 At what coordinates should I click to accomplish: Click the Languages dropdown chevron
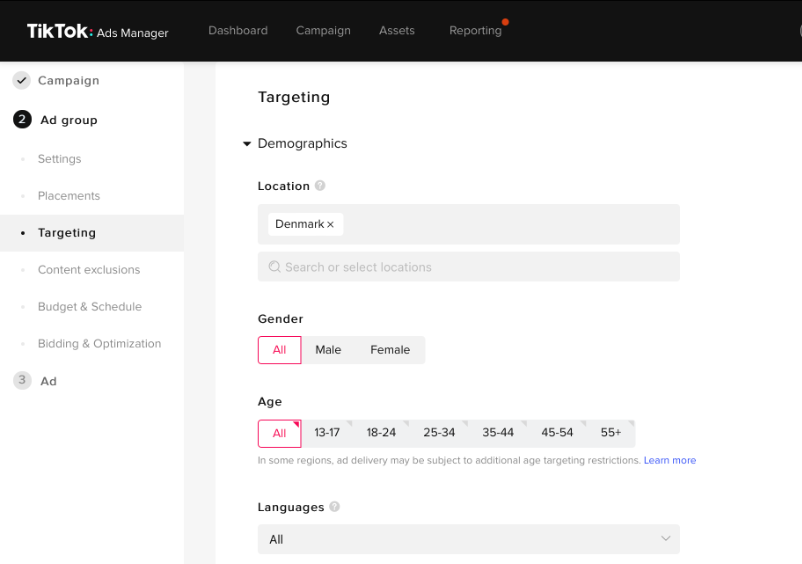coord(665,538)
